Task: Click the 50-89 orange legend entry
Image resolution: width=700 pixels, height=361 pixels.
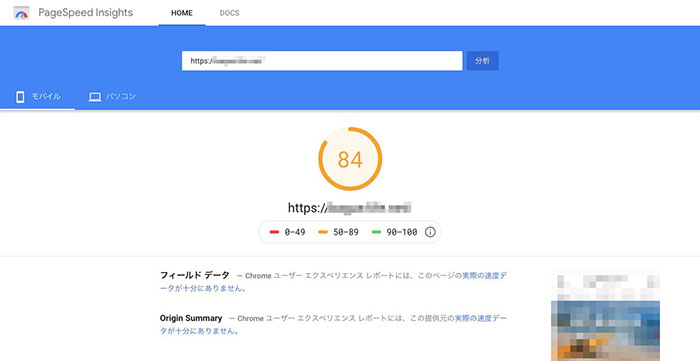Action: tap(338, 232)
